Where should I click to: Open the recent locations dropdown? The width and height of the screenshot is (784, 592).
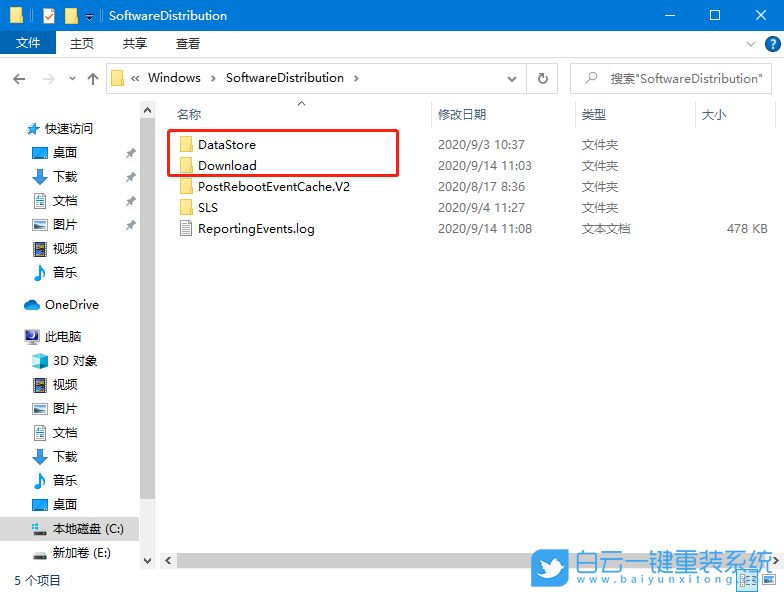(72, 78)
